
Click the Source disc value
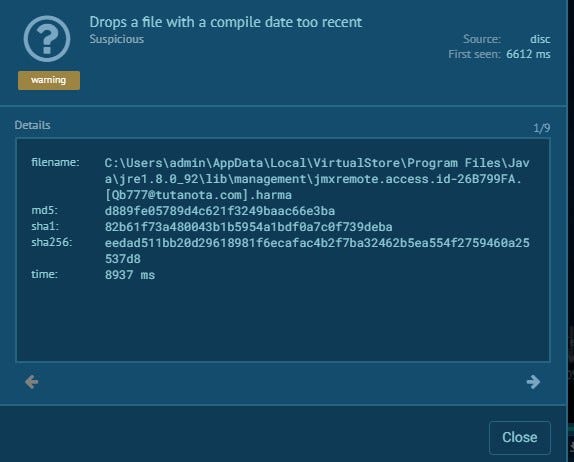tap(540, 39)
